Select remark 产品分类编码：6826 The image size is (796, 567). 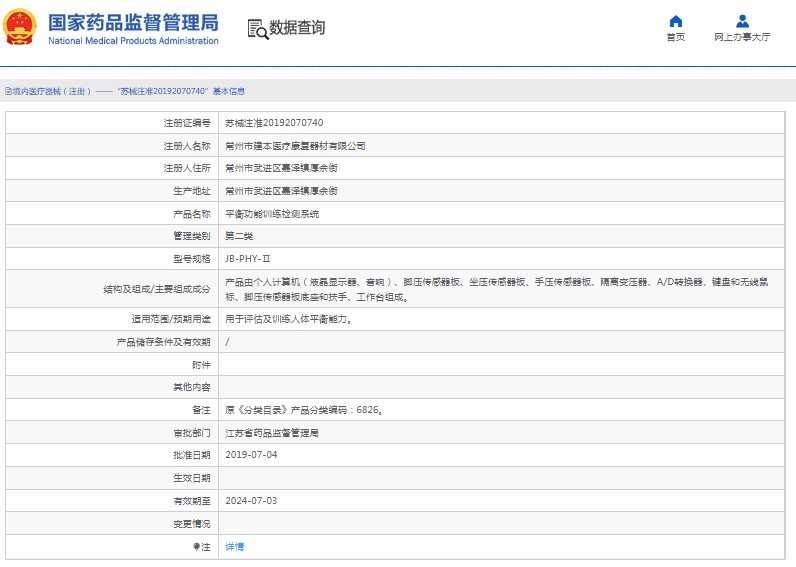point(337,410)
